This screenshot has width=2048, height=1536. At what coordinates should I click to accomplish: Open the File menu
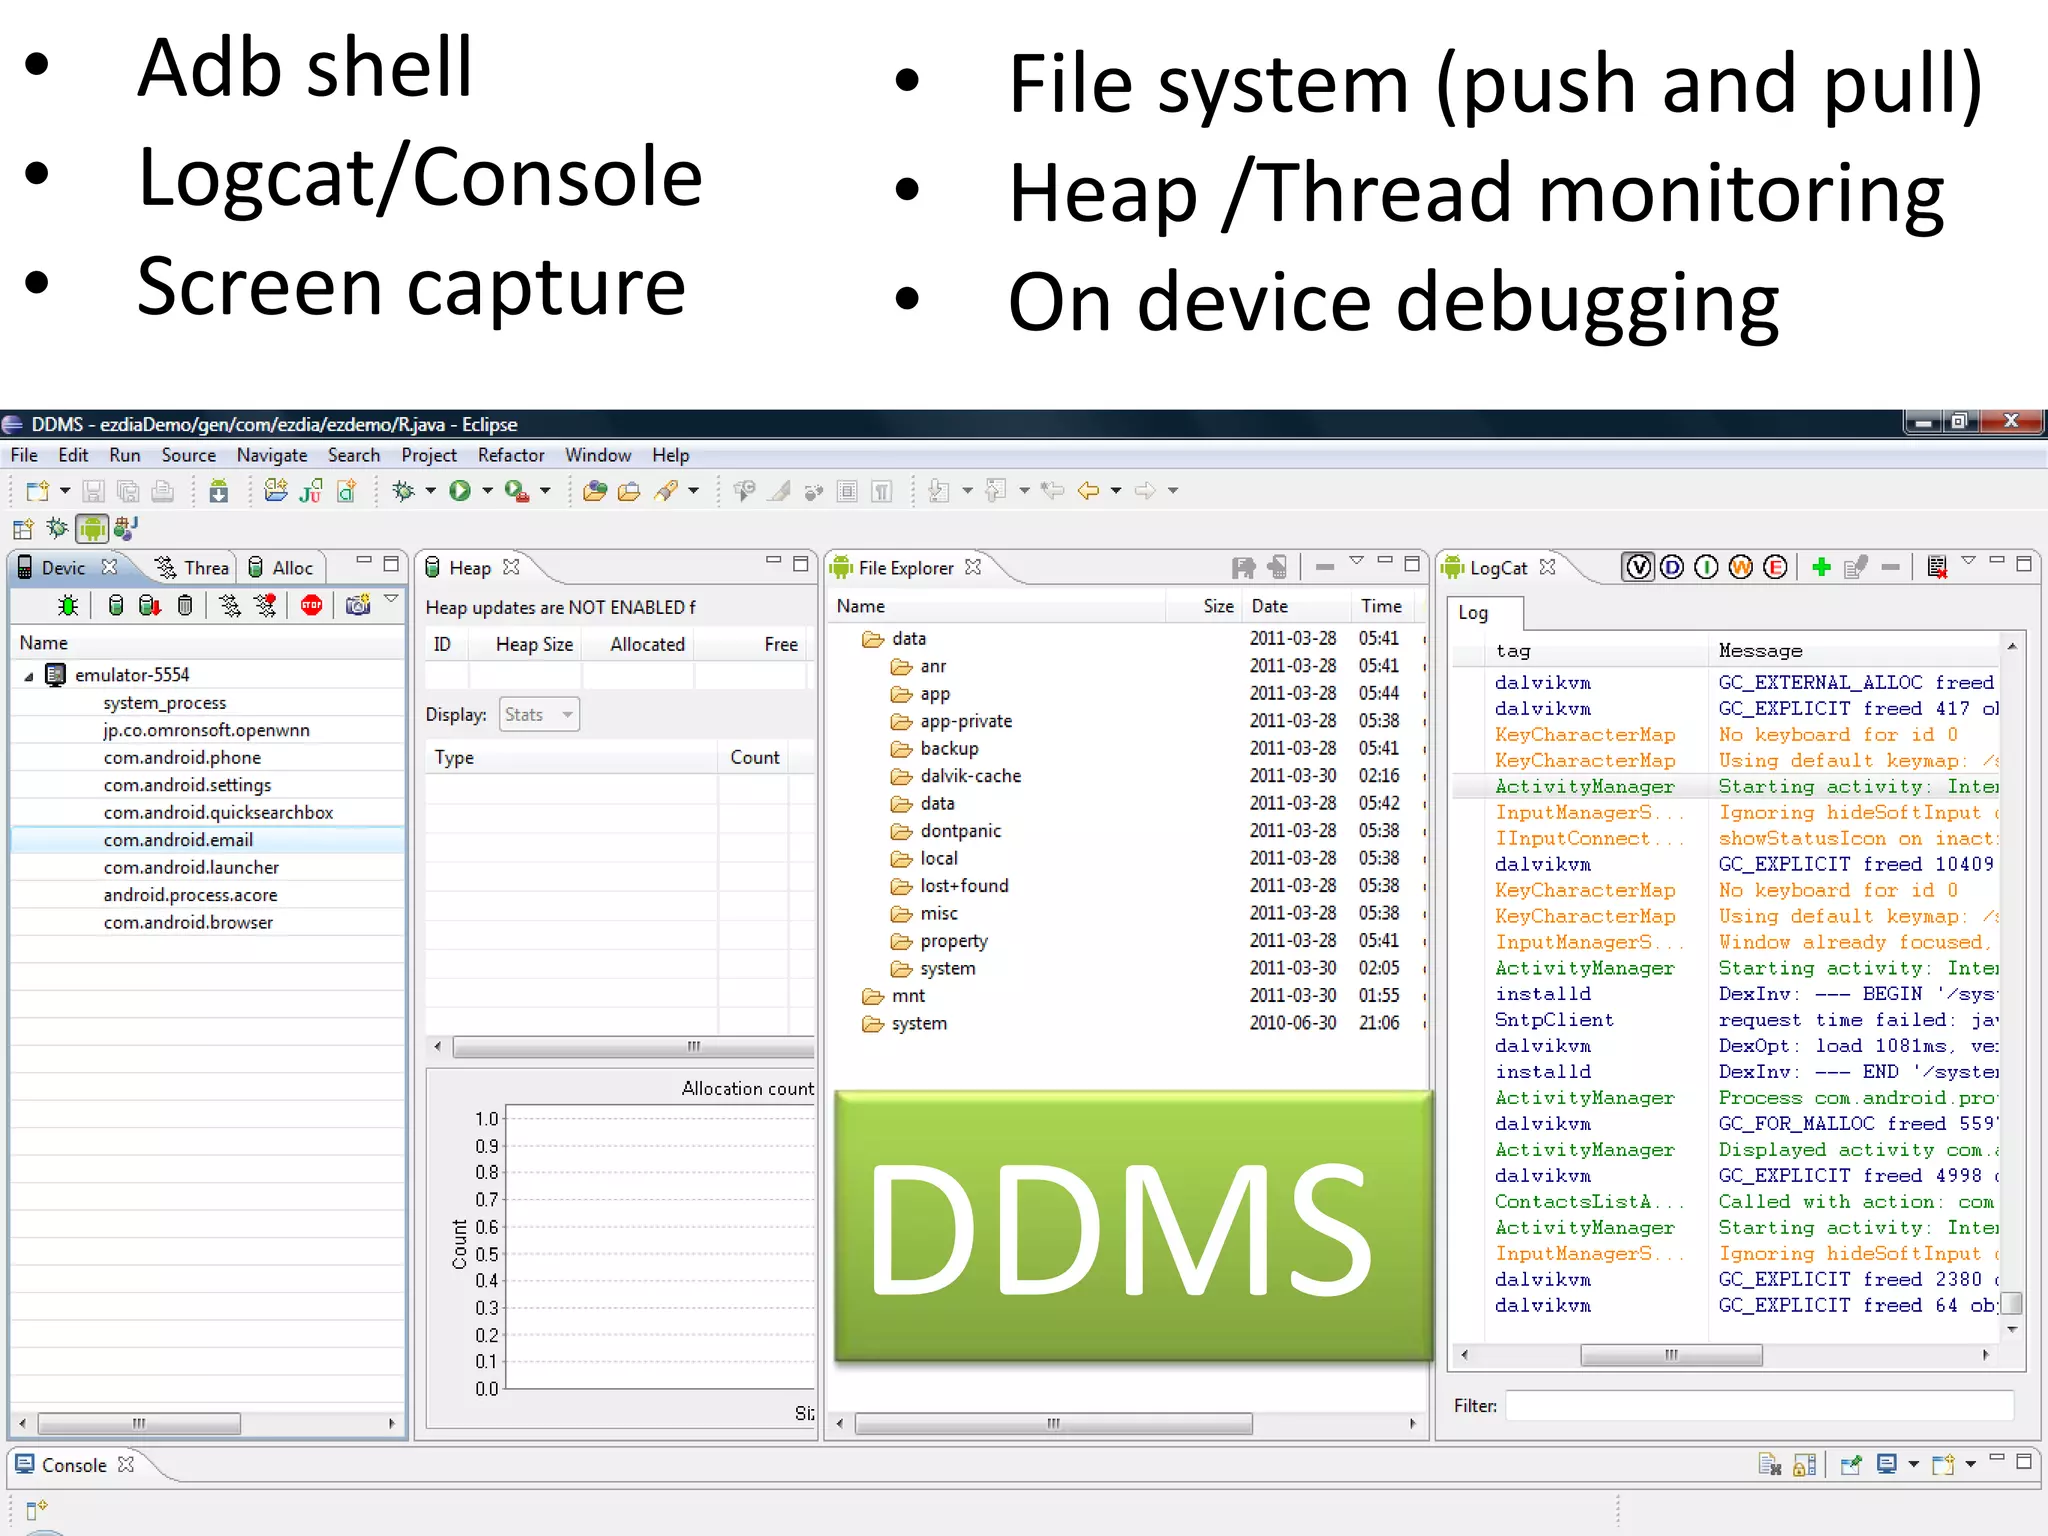(24, 455)
